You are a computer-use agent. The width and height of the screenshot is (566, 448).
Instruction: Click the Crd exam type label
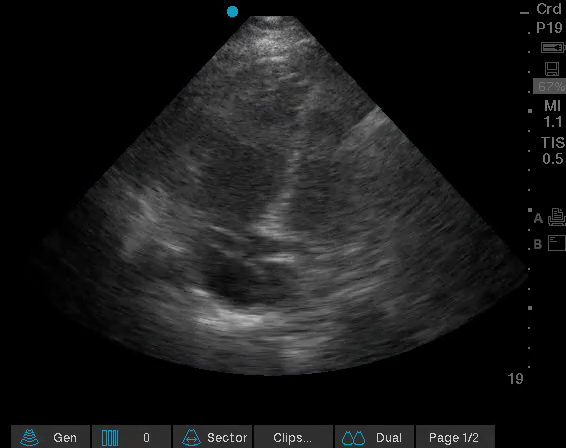(549, 9)
